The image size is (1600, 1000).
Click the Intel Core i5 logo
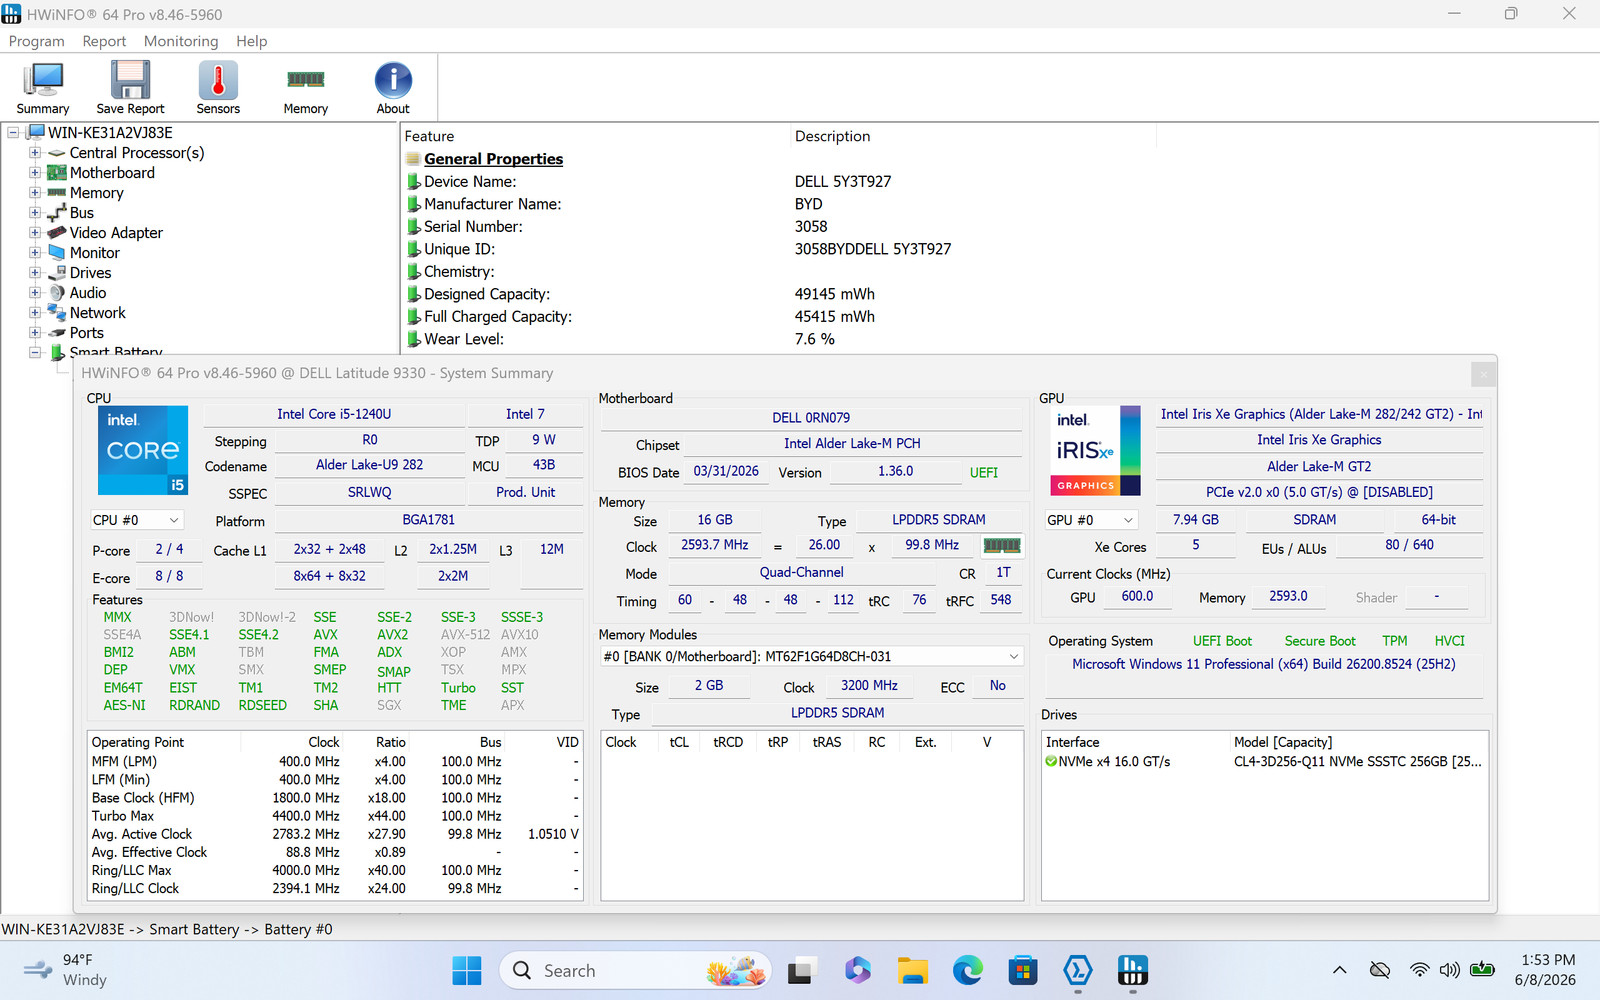pyautogui.click(x=143, y=450)
